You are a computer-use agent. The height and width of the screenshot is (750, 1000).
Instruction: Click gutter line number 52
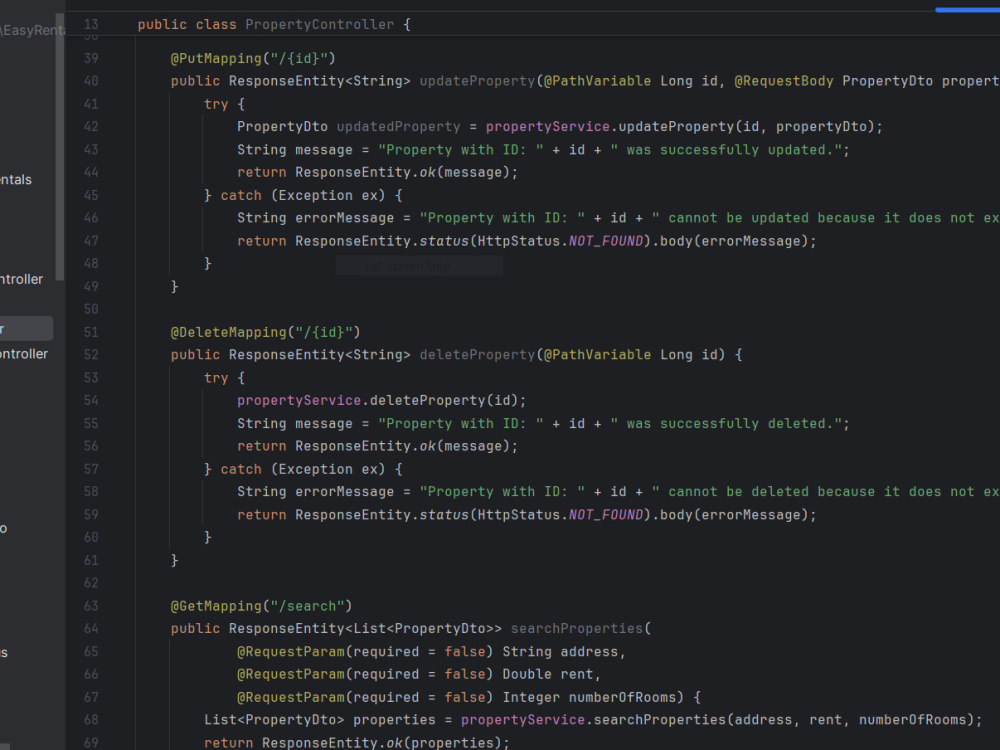point(91,355)
